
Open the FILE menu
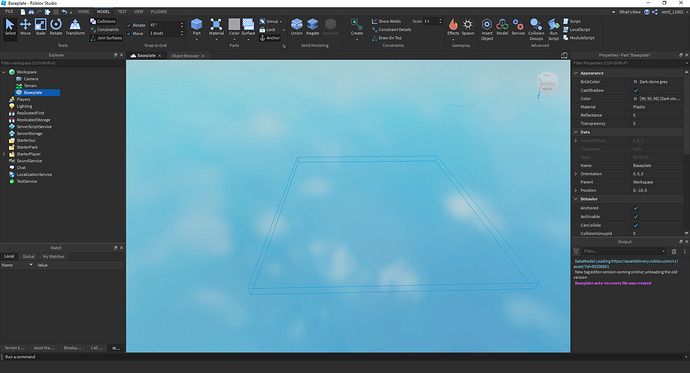[x=9, y=11]
